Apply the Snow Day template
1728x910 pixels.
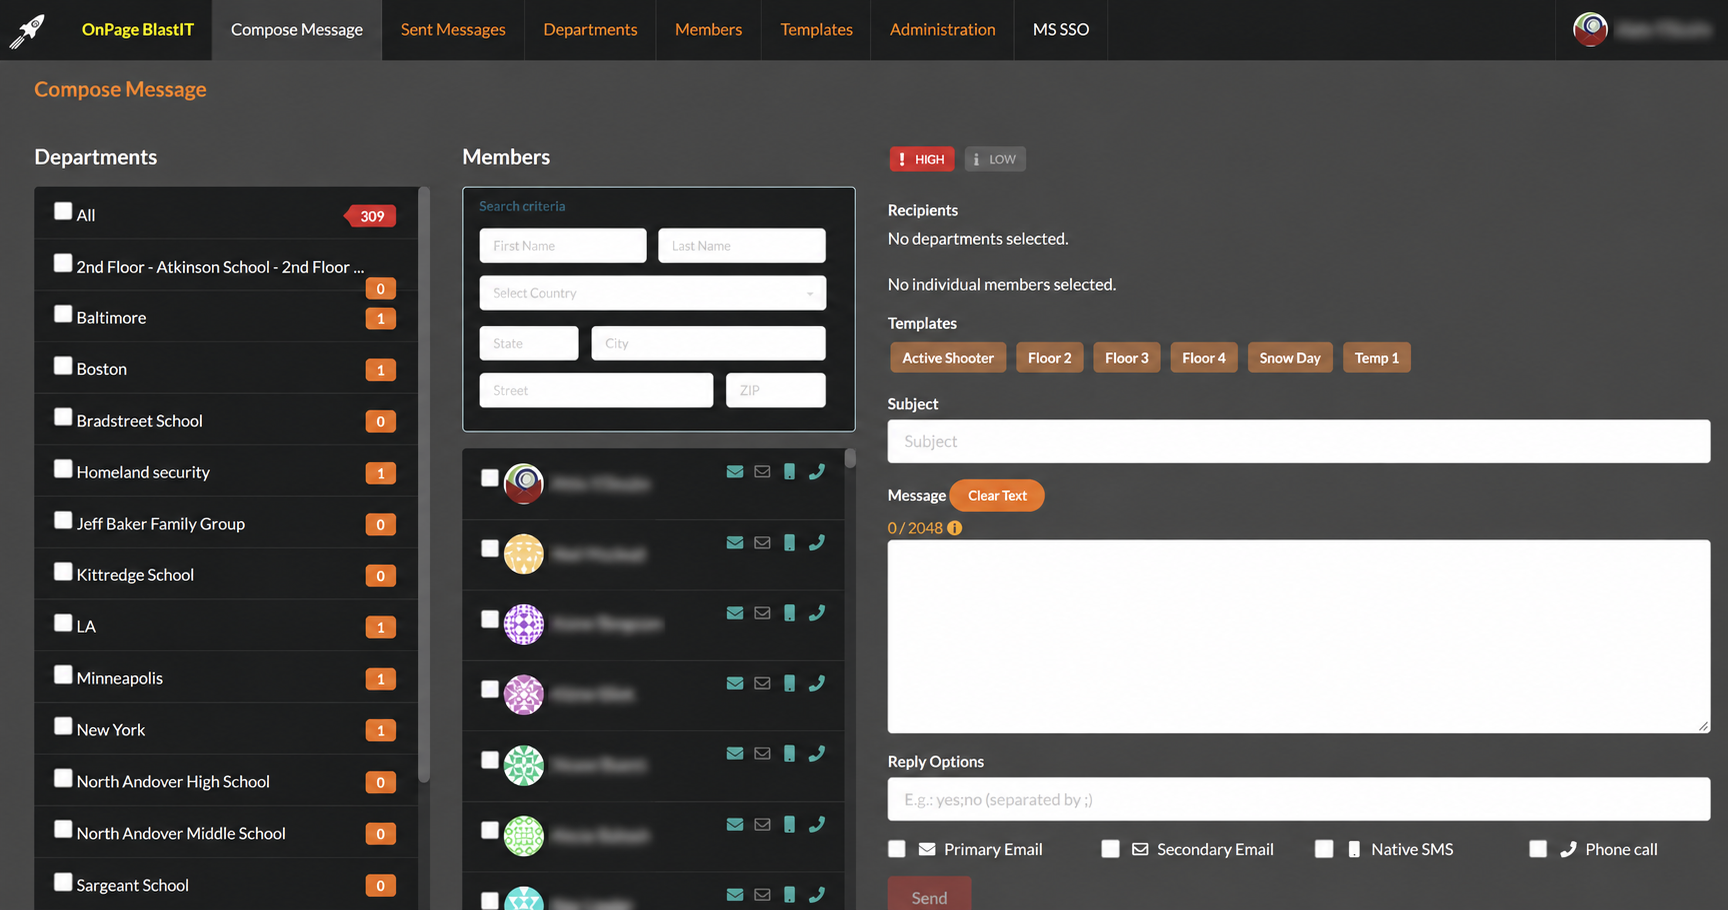1290,358
